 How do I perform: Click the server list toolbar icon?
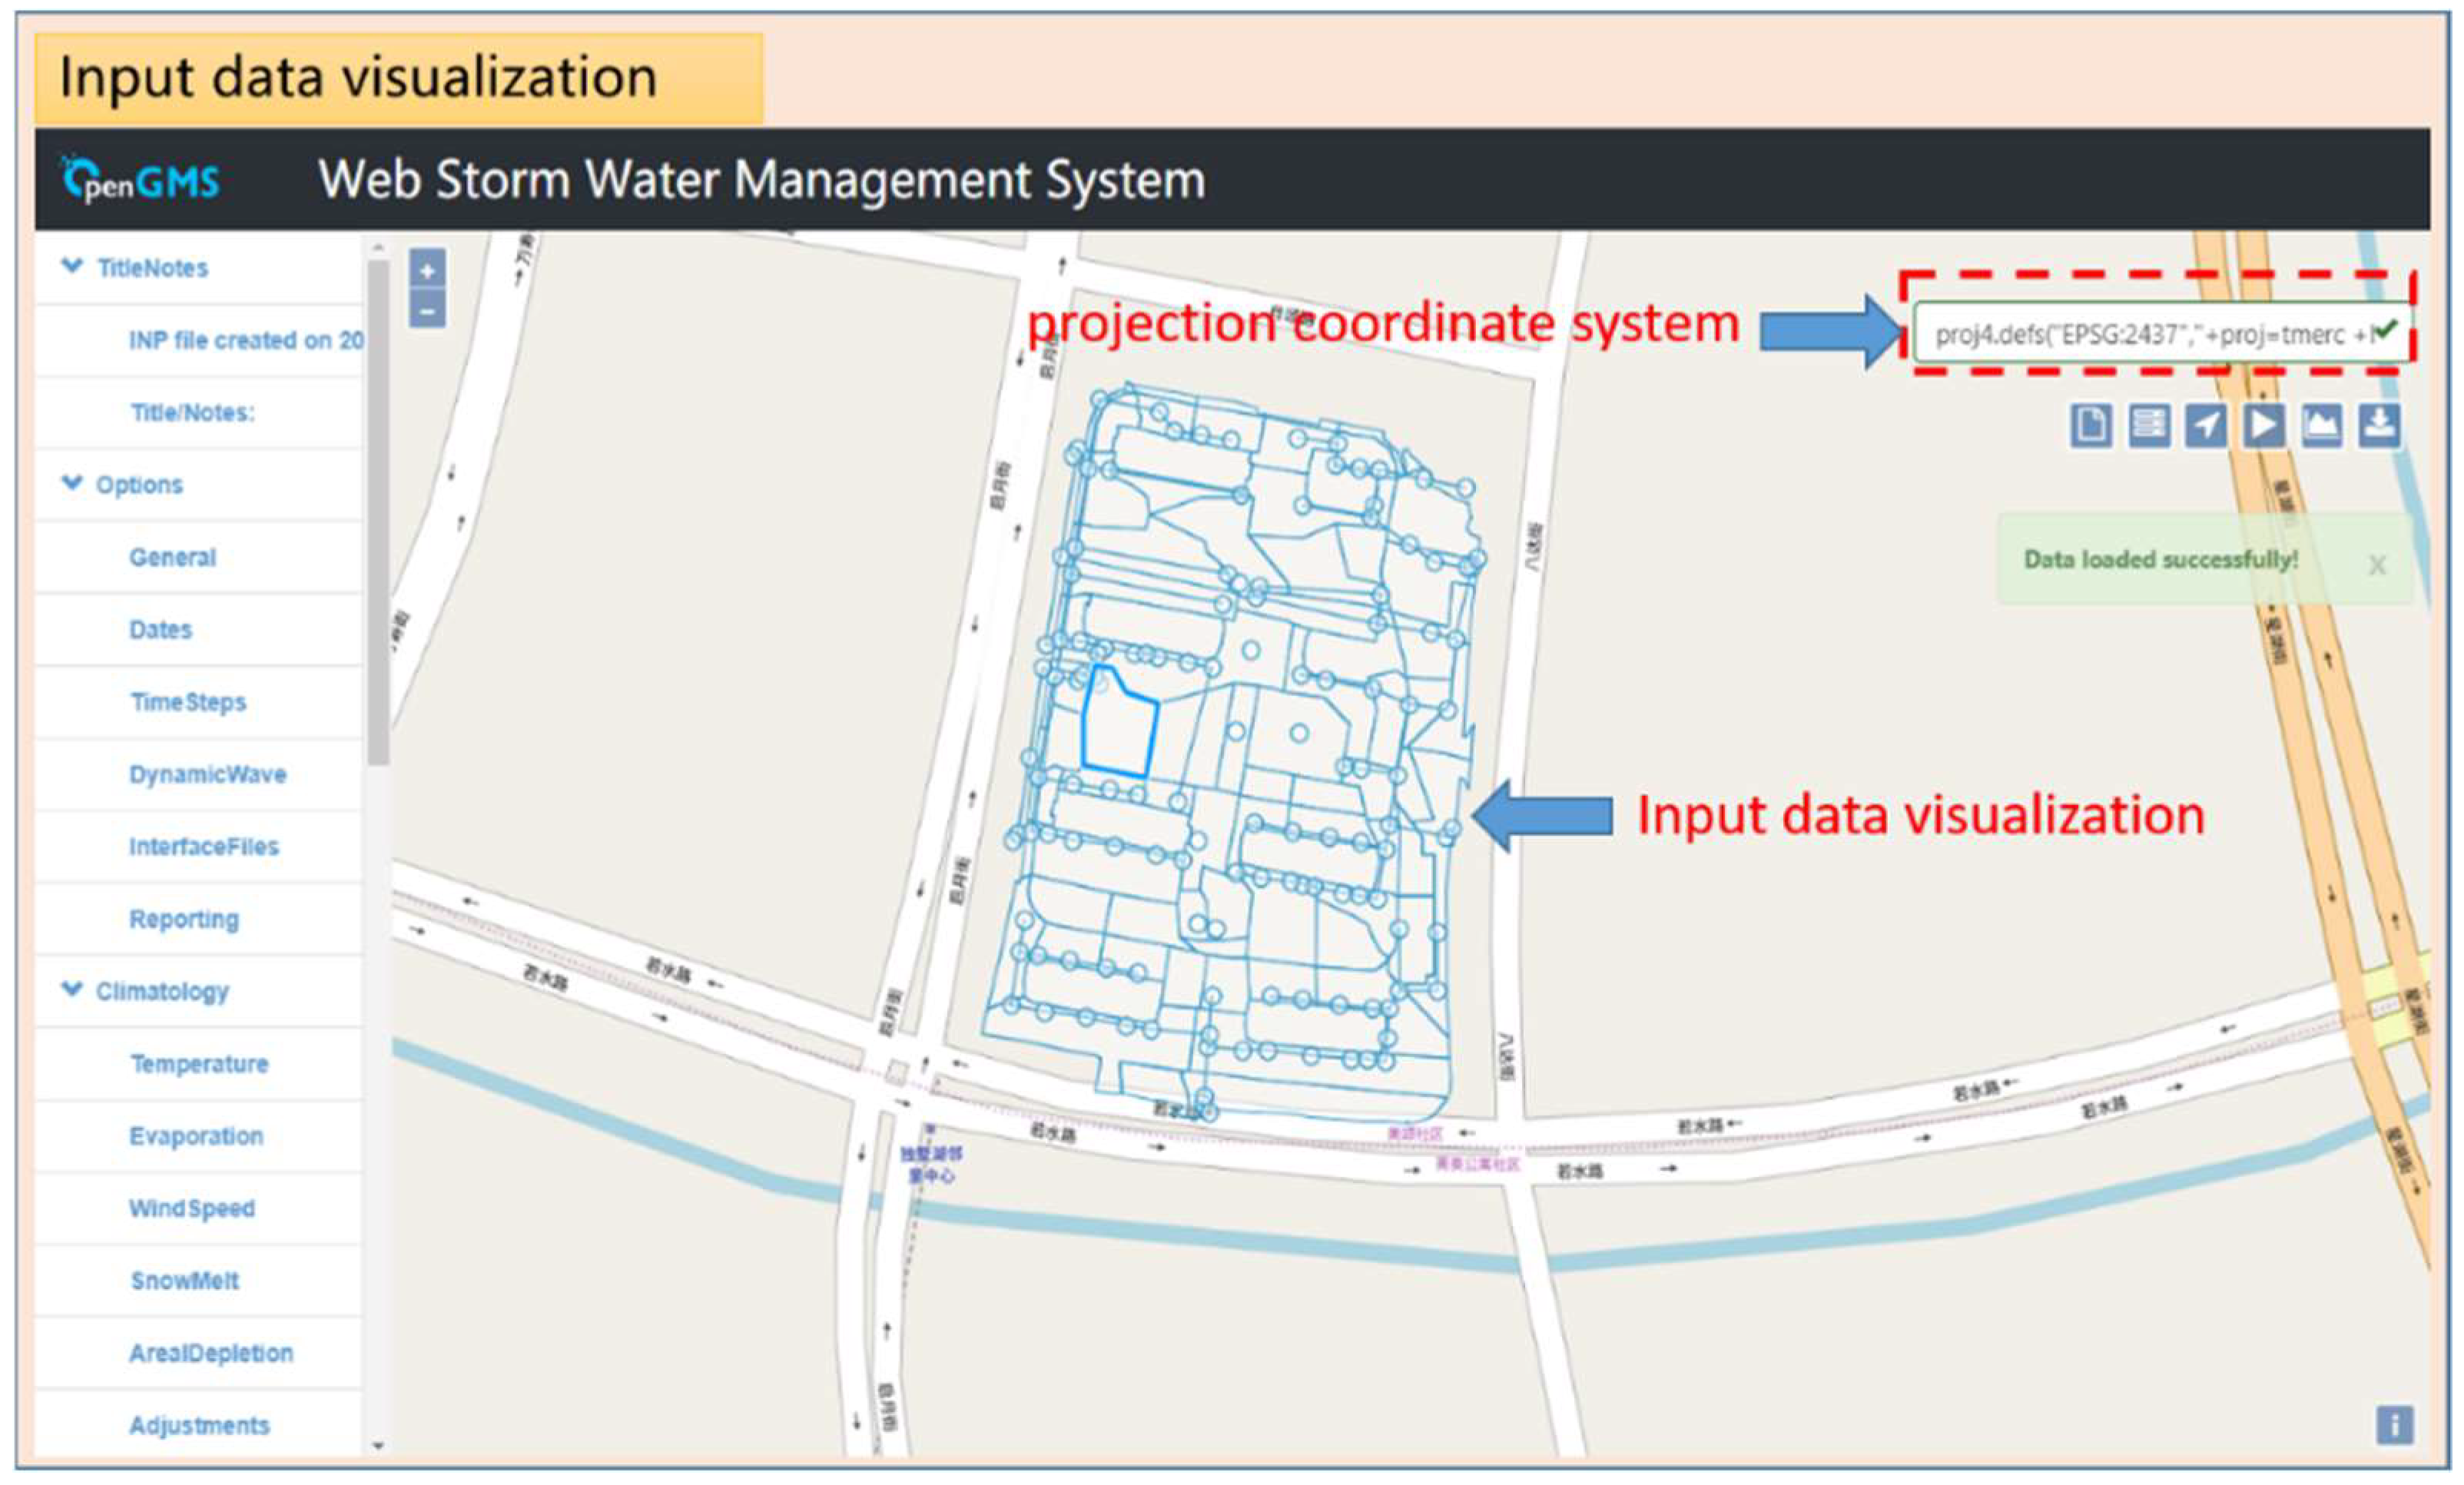(2148, 426)
